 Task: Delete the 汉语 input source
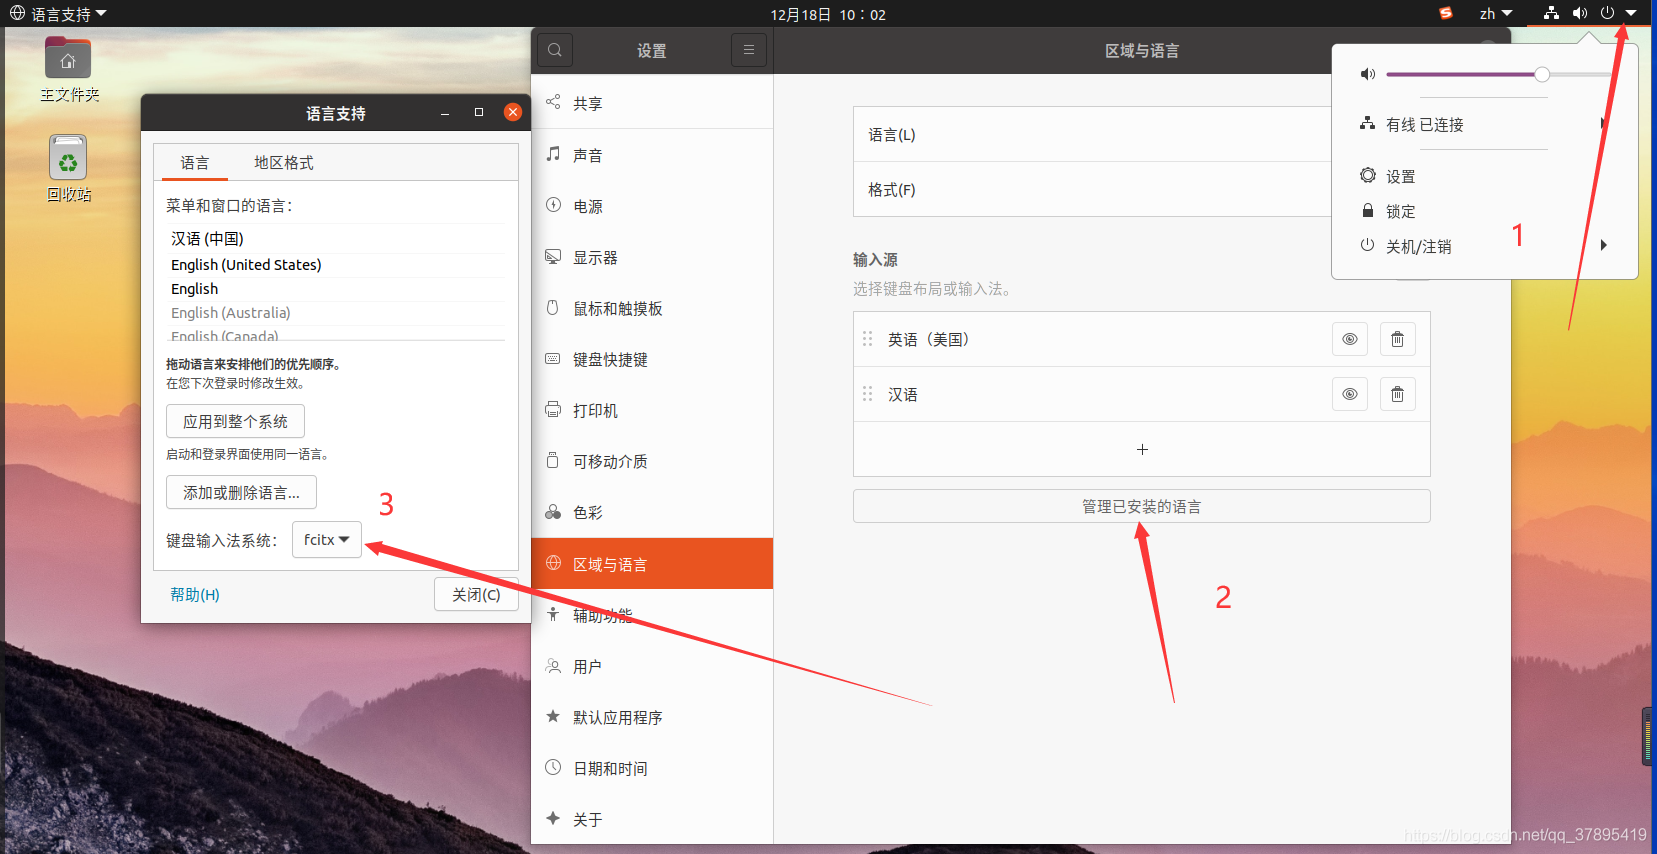tap(1397, 394)
